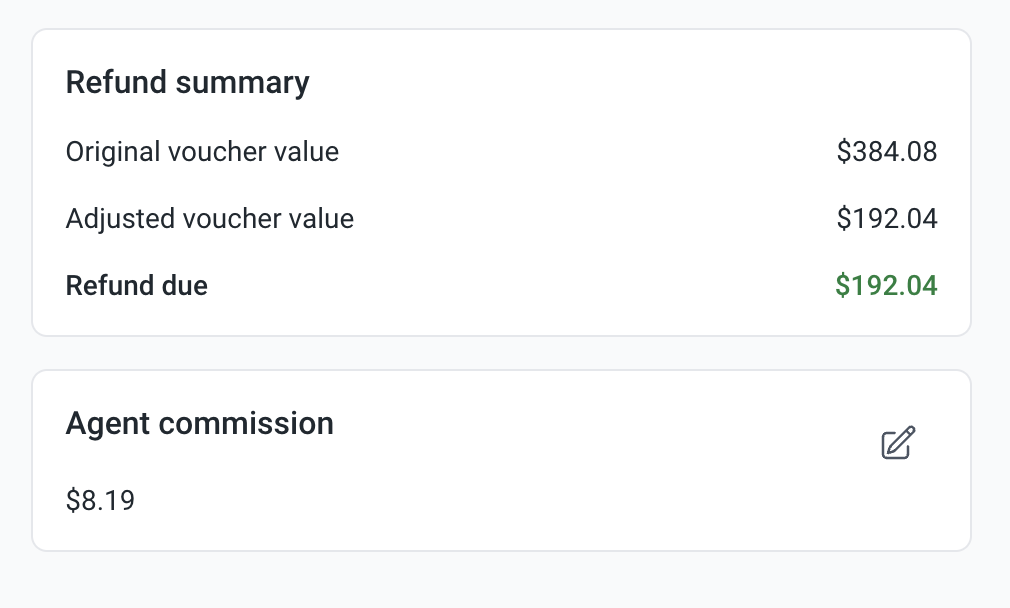Click the middle of the Refund due row
Screen dimensions: 1010x608
(x=500, y=286)
